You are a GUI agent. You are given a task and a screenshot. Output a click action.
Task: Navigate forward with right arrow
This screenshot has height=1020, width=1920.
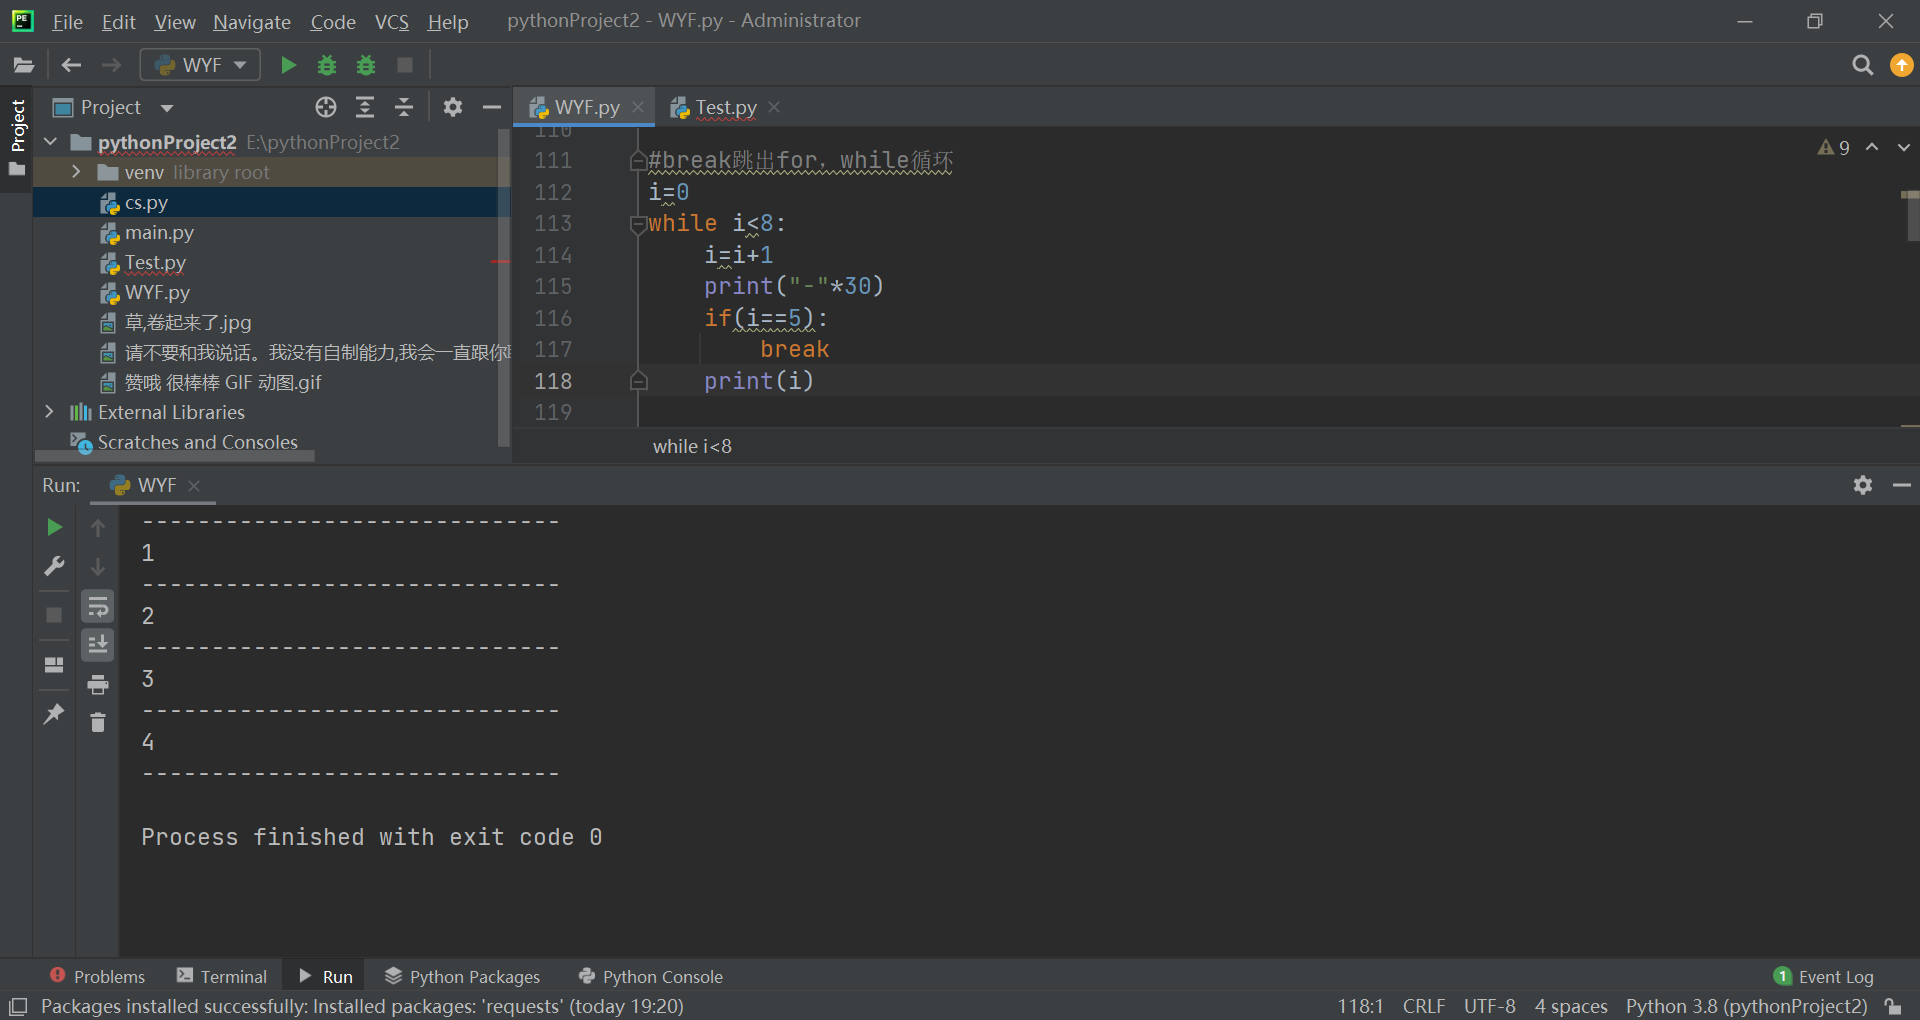tap(111, 65)
